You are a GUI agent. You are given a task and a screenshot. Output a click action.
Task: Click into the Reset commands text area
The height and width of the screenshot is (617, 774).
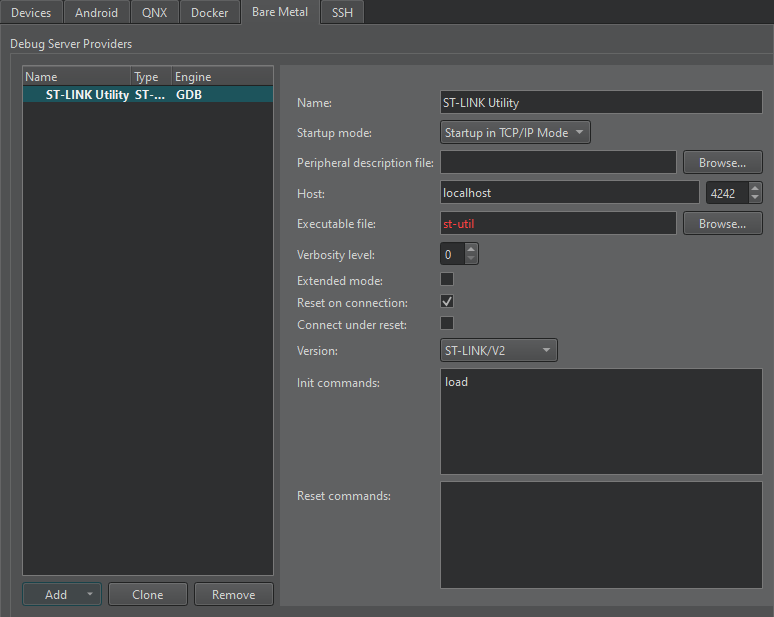[600, 535]
